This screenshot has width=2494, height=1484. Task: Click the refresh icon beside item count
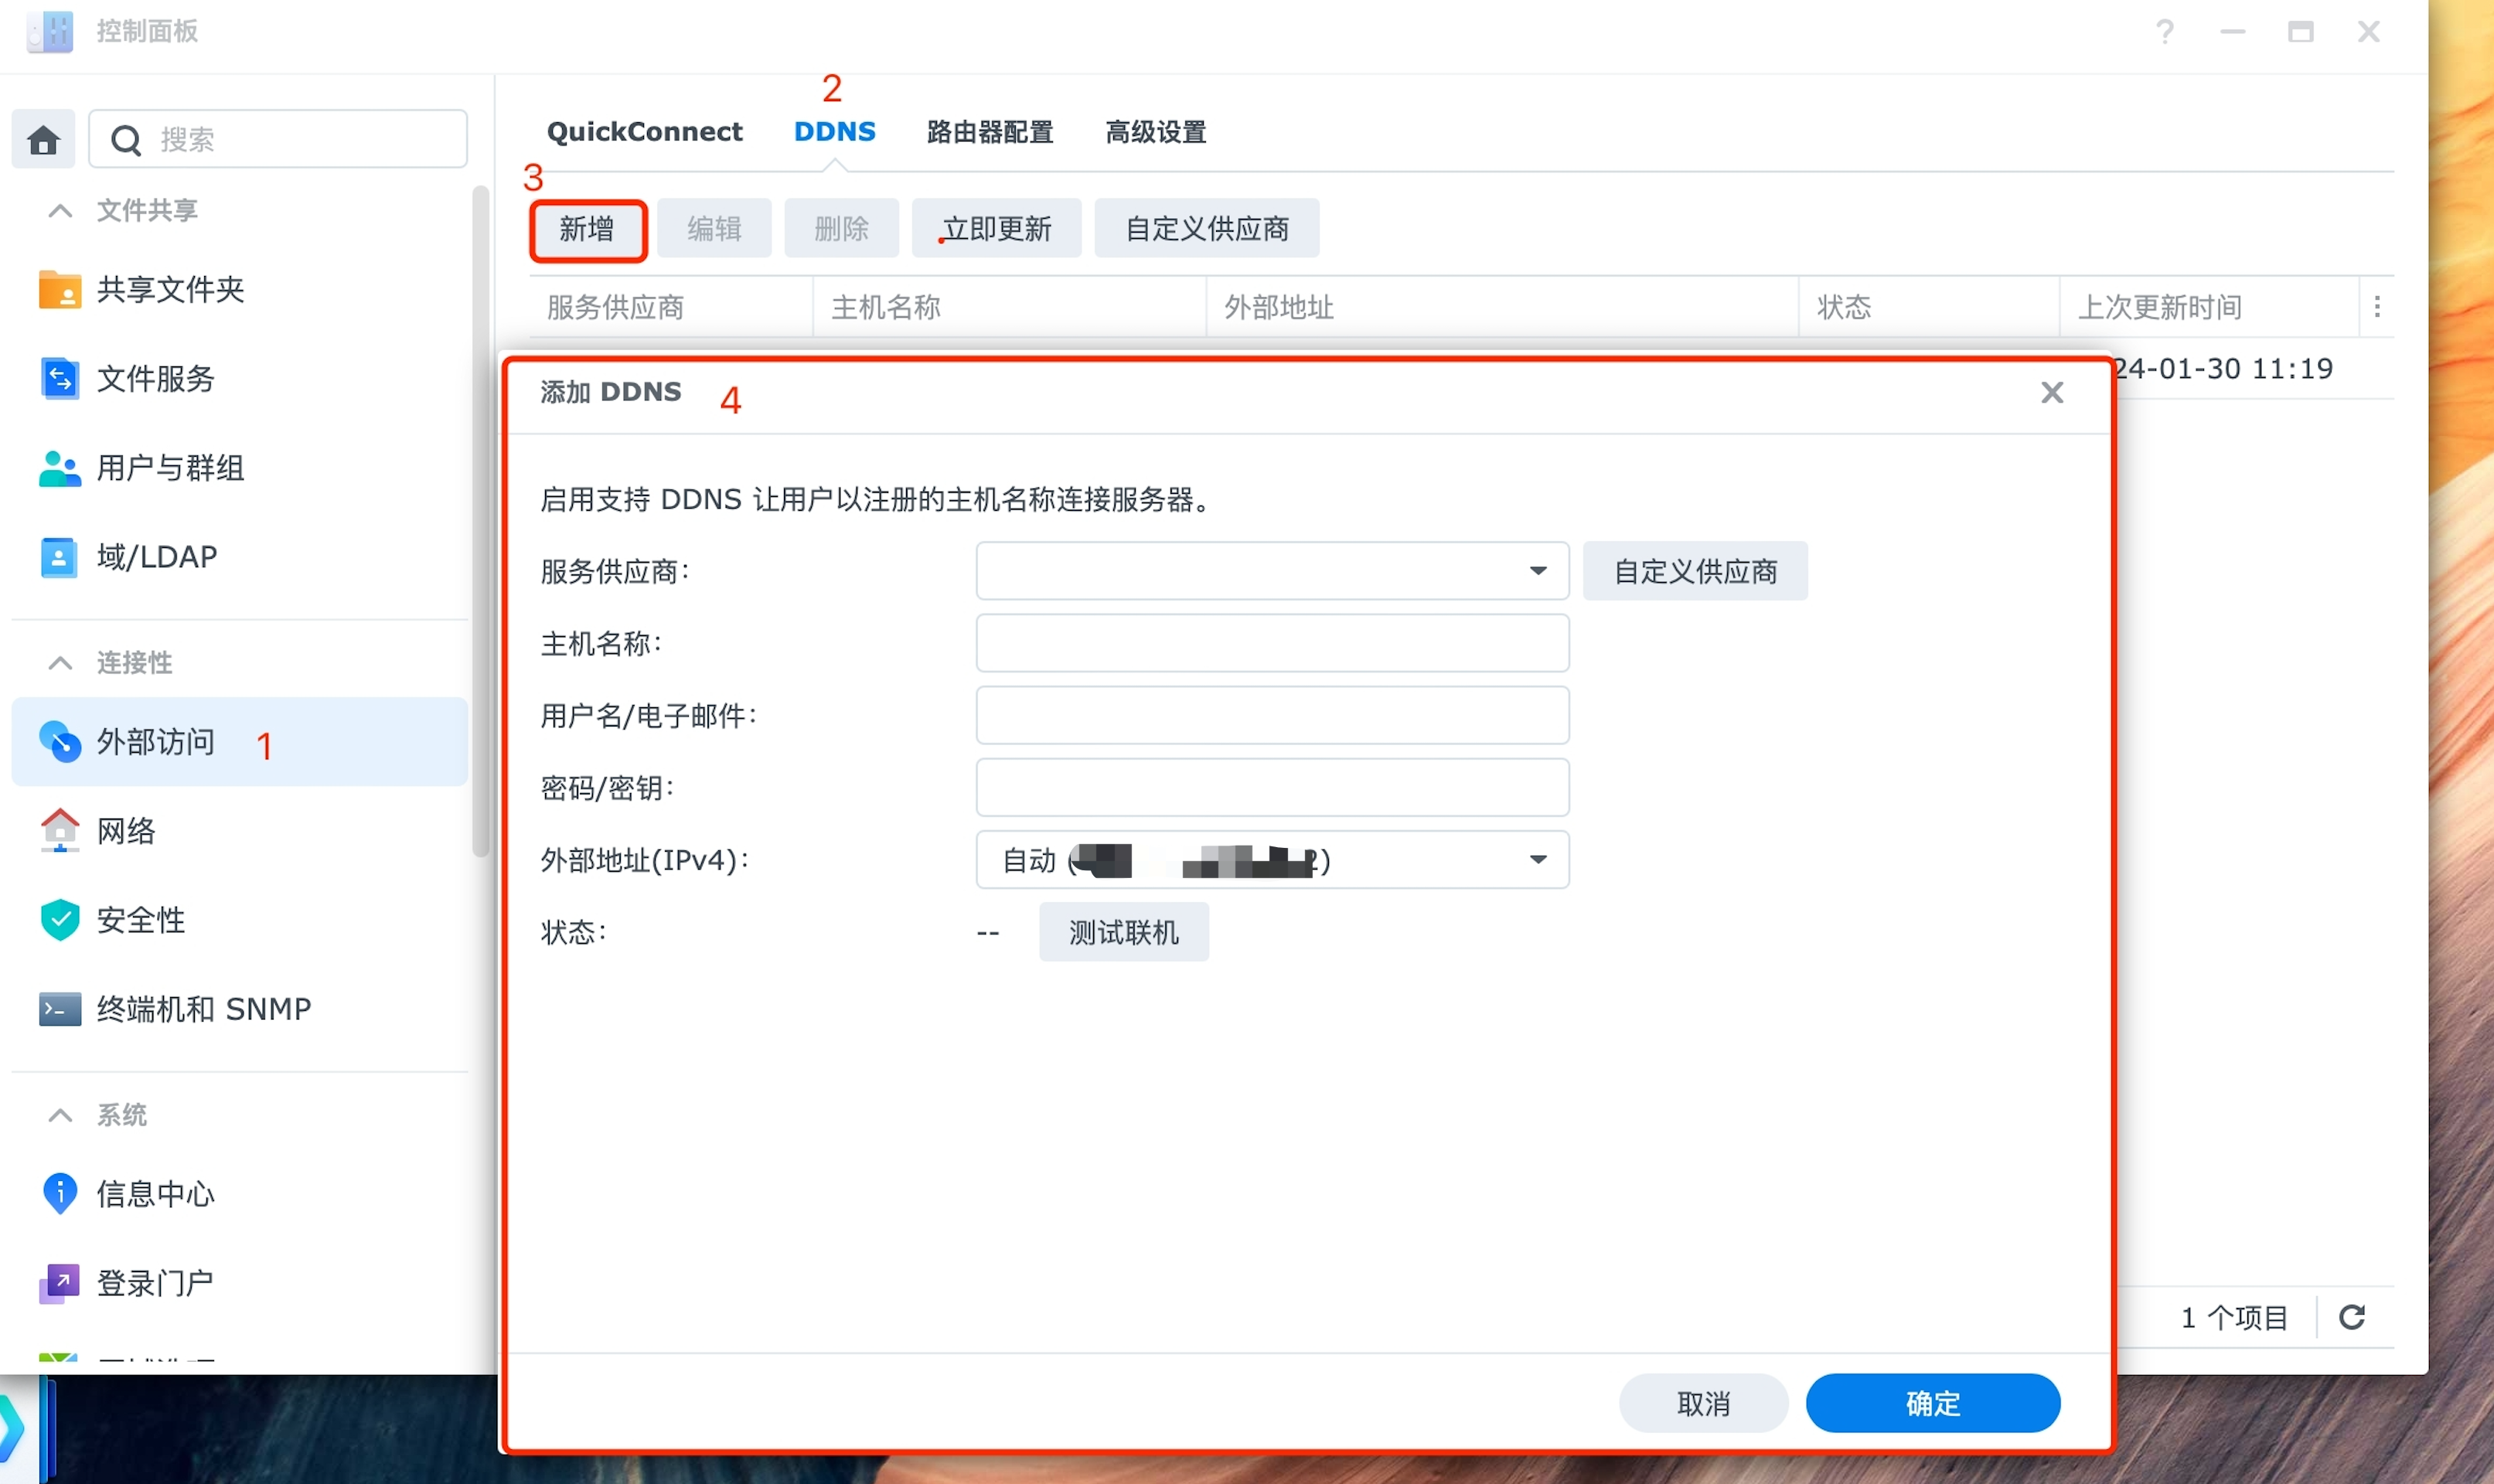coord(2352,1317)
